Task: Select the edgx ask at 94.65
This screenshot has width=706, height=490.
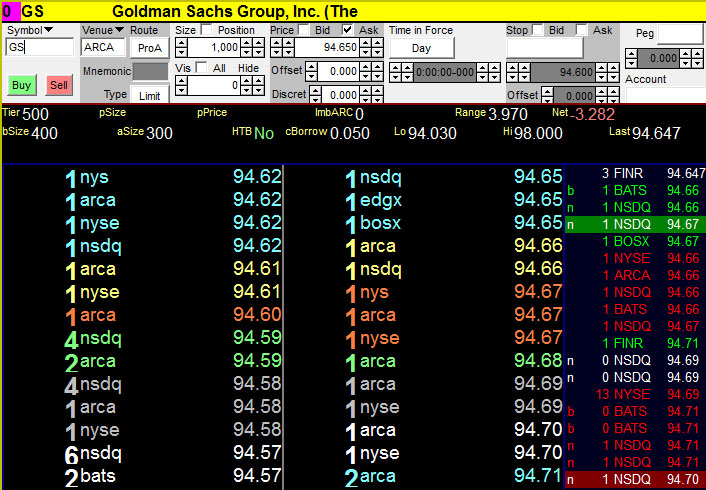Action: click(x=424, y=200)
